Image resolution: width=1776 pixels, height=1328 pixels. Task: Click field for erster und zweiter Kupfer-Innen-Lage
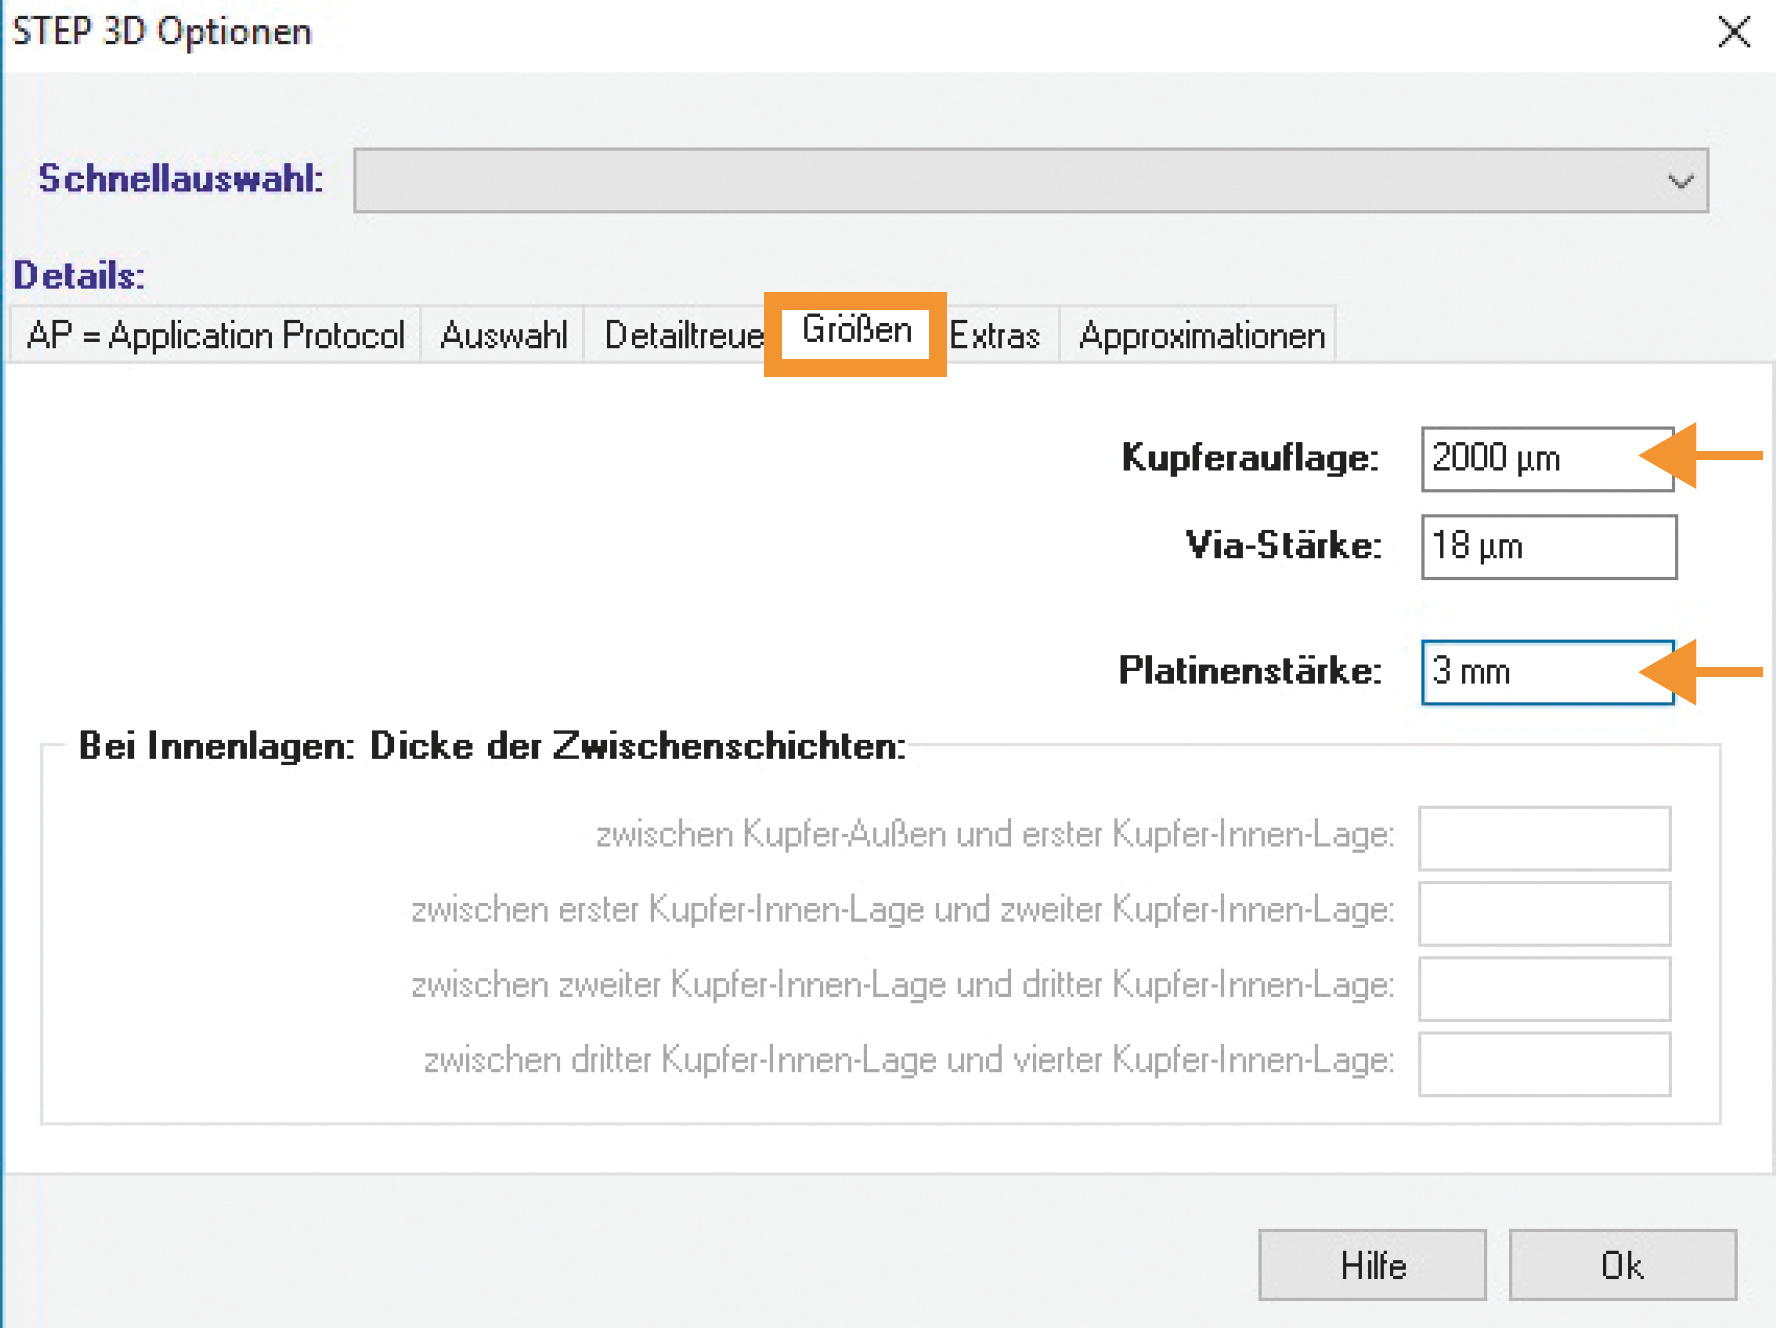click(1545, 913)
